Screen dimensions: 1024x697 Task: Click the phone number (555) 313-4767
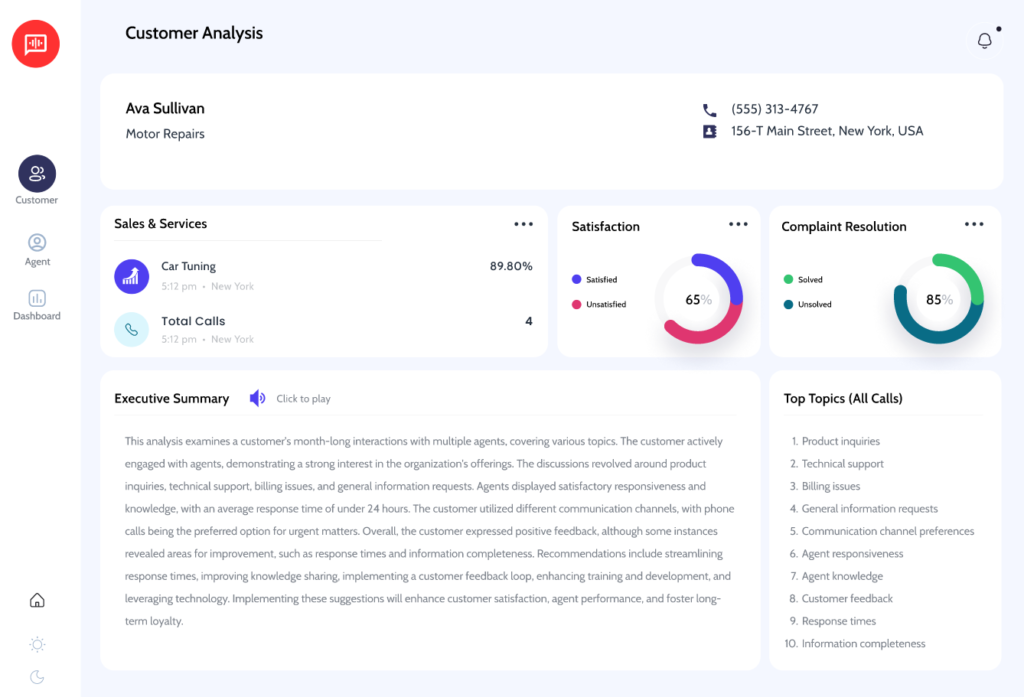click(x=774, y=109)
